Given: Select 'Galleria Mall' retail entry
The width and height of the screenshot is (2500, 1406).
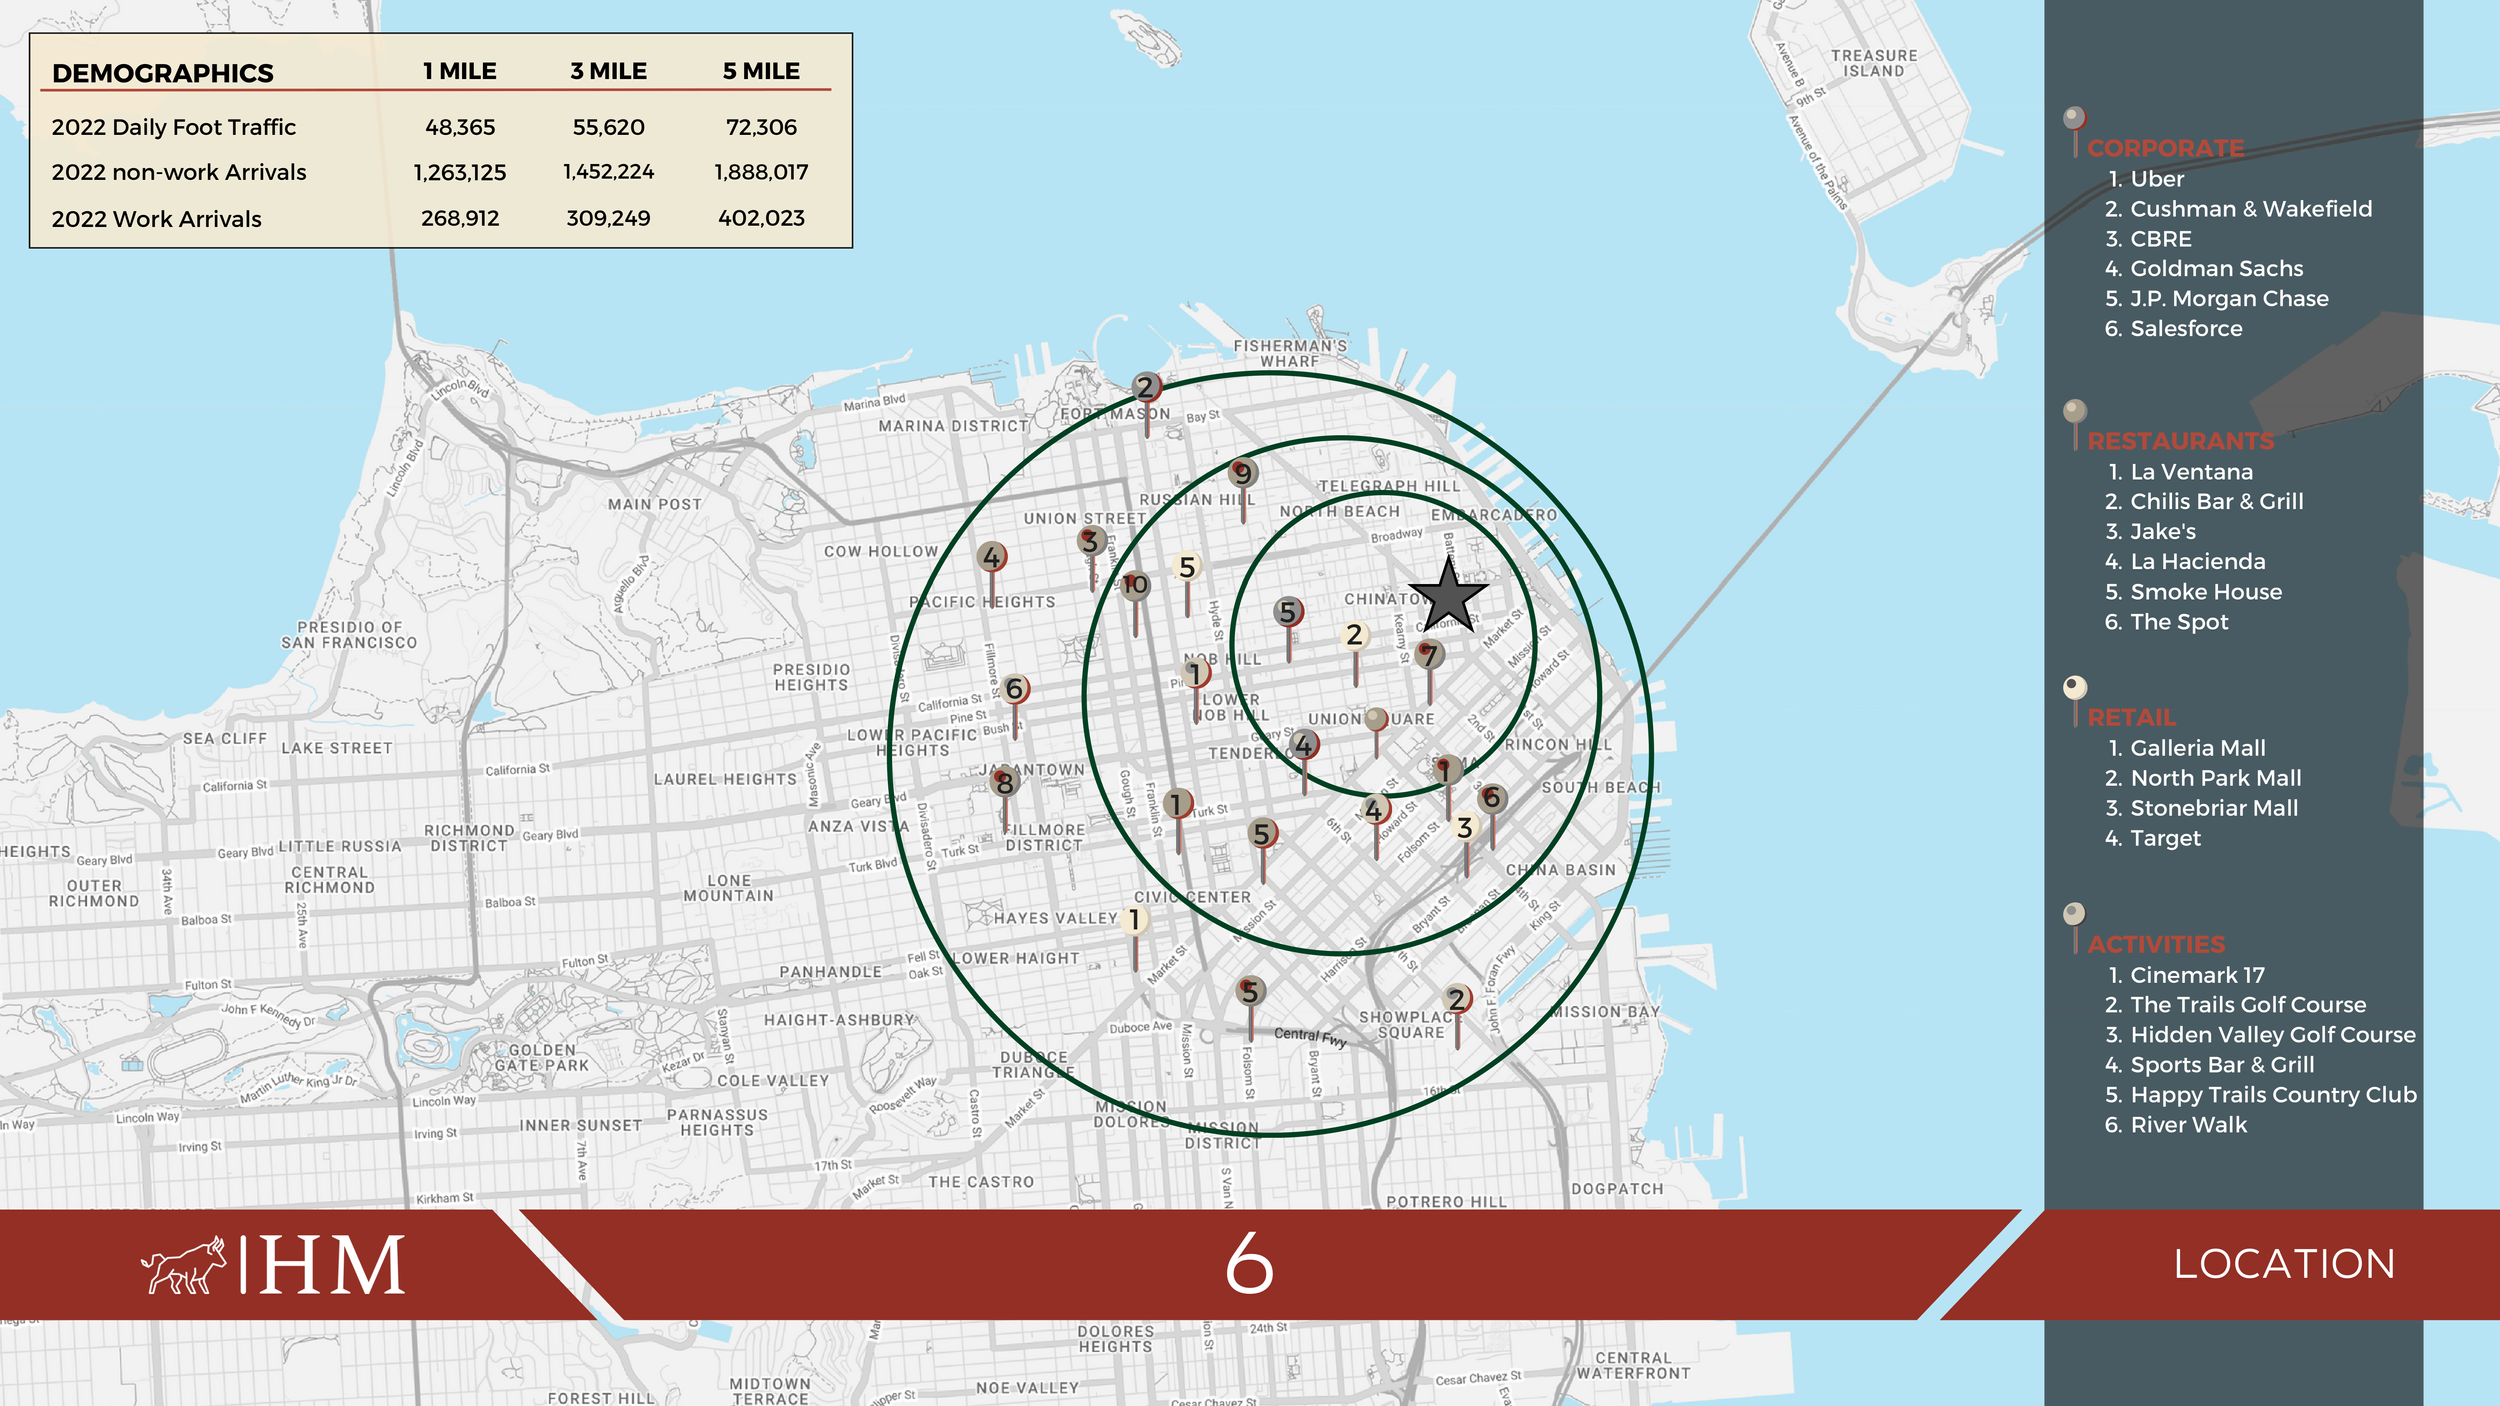Looking at the screenshot, I should click(x=2197, y=748).
